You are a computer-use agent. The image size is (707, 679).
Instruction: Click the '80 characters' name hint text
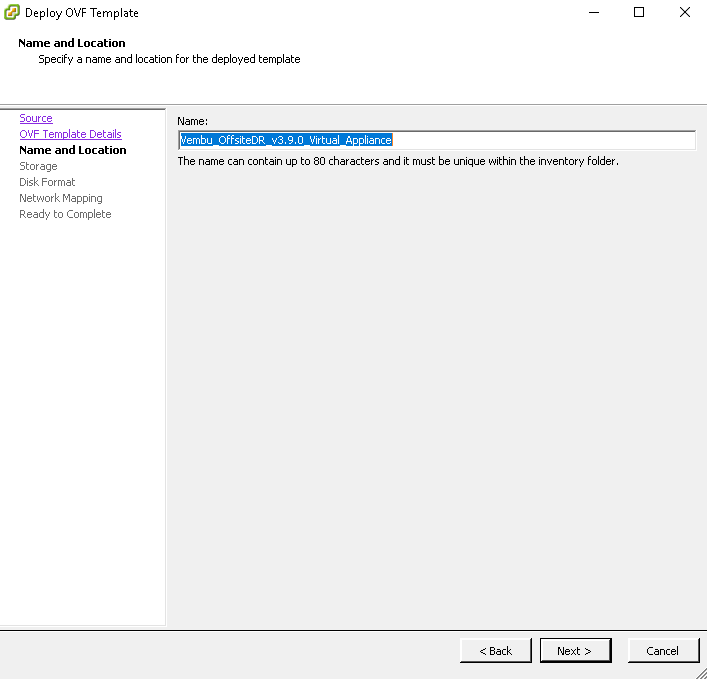tap(398, 161)
